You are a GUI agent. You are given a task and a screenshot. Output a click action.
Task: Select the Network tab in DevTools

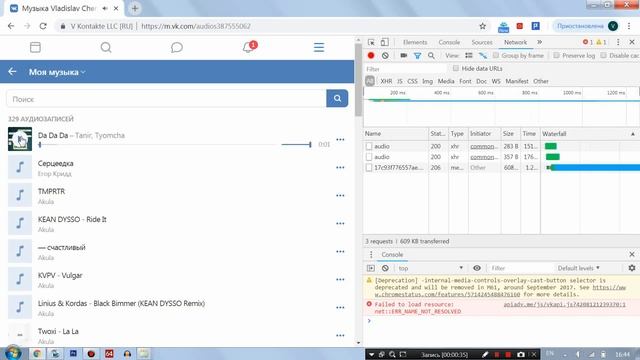point(515,42)
